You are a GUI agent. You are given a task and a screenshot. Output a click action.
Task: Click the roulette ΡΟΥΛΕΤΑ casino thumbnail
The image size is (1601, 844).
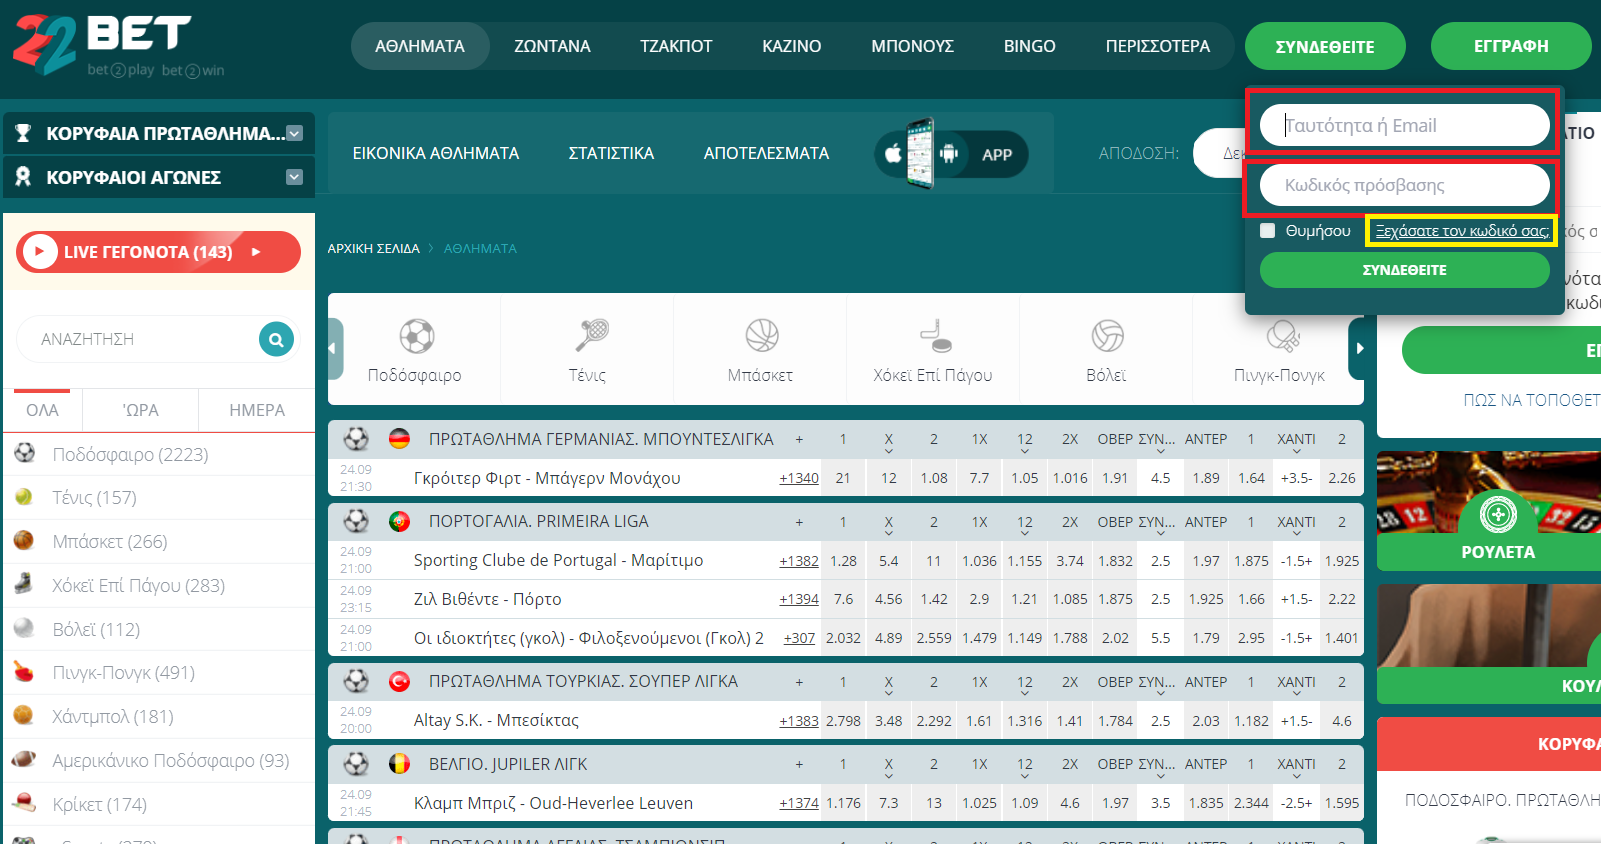pos(1489,510)
